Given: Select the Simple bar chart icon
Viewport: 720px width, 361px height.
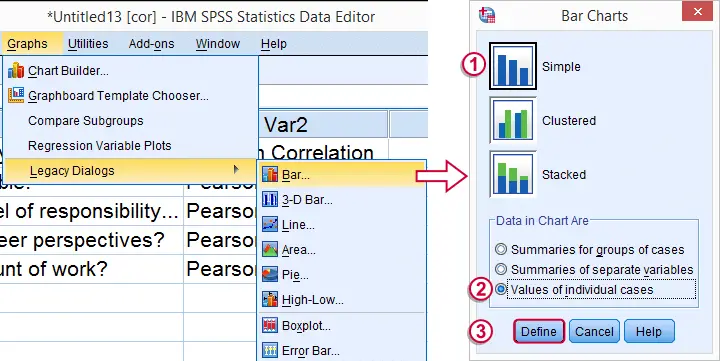Looking at the screenshot, I should (x=512, y=66).
